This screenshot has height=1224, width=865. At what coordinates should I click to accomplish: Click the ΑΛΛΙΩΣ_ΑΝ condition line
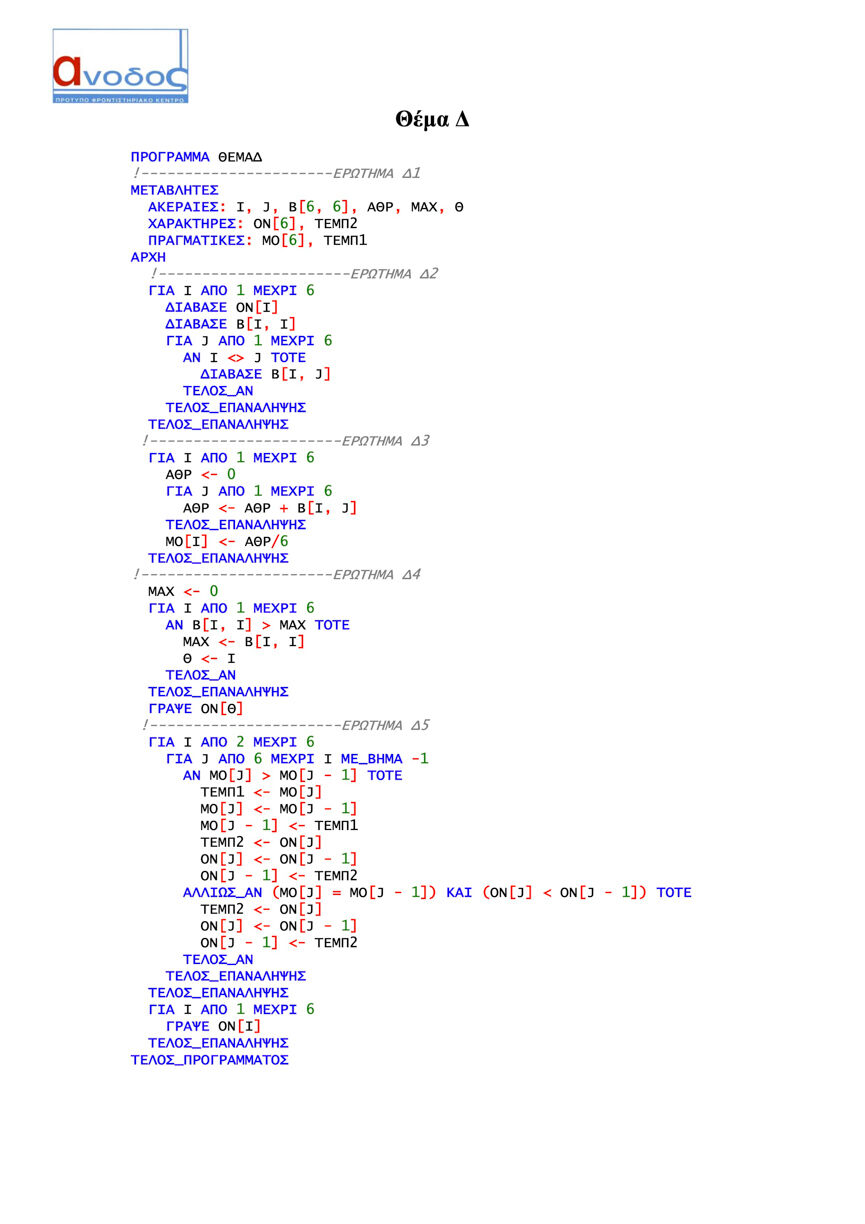click(437, 892)
